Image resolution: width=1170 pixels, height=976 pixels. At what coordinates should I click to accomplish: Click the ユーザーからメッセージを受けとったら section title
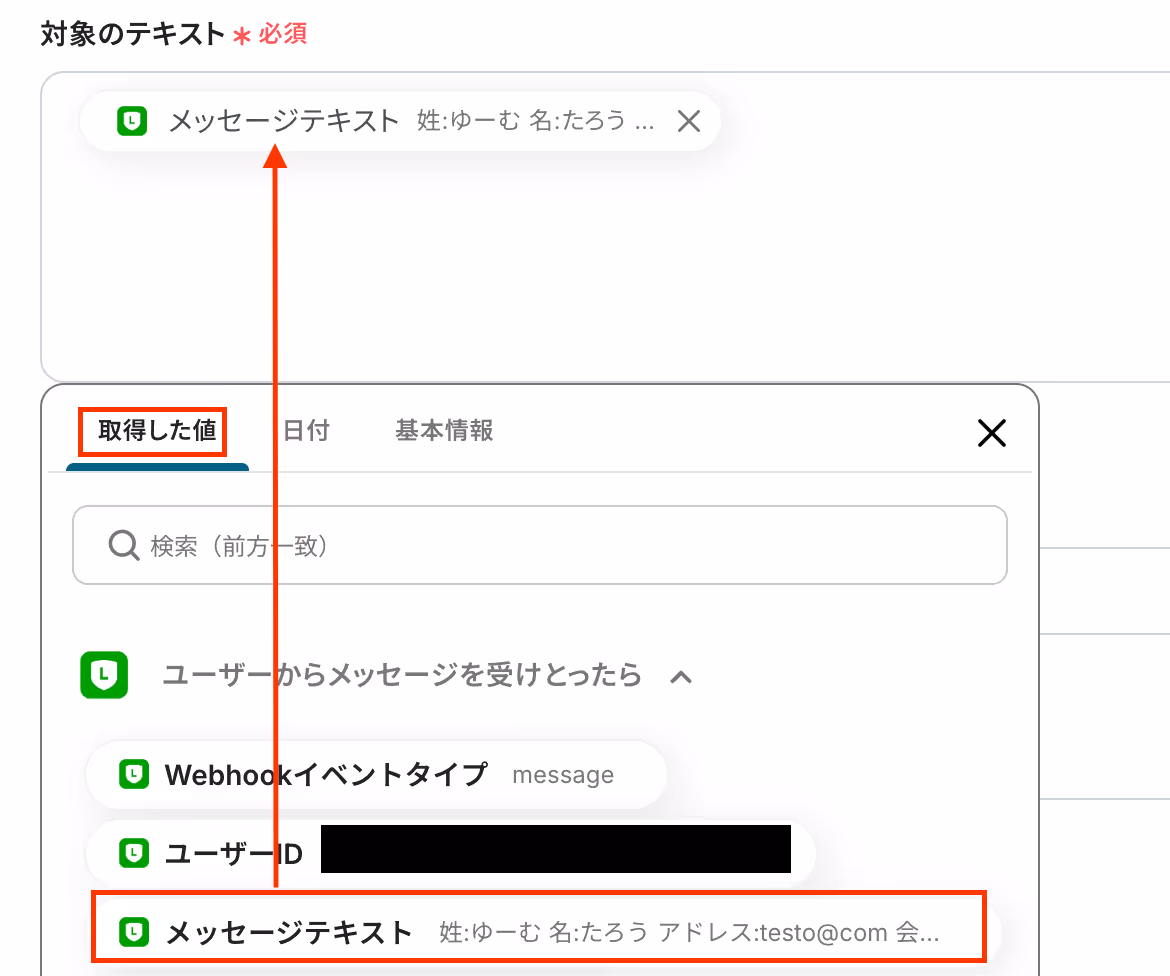click(x=402, y=675)
